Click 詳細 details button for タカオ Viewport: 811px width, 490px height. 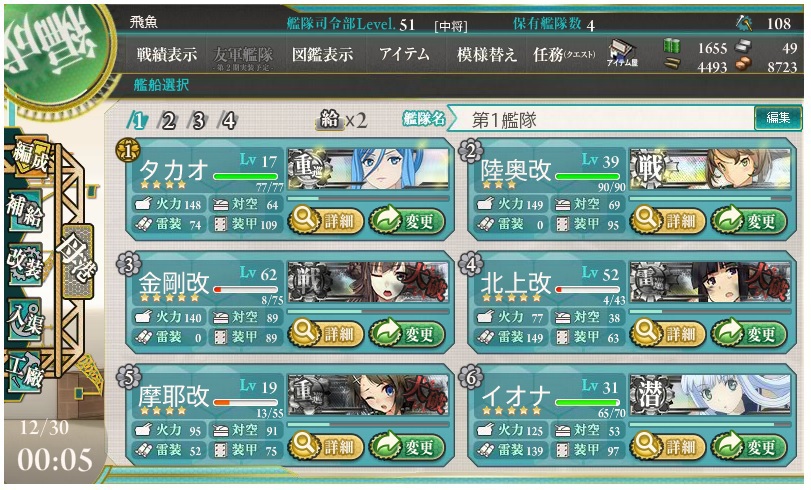click(x=325, y=221)
